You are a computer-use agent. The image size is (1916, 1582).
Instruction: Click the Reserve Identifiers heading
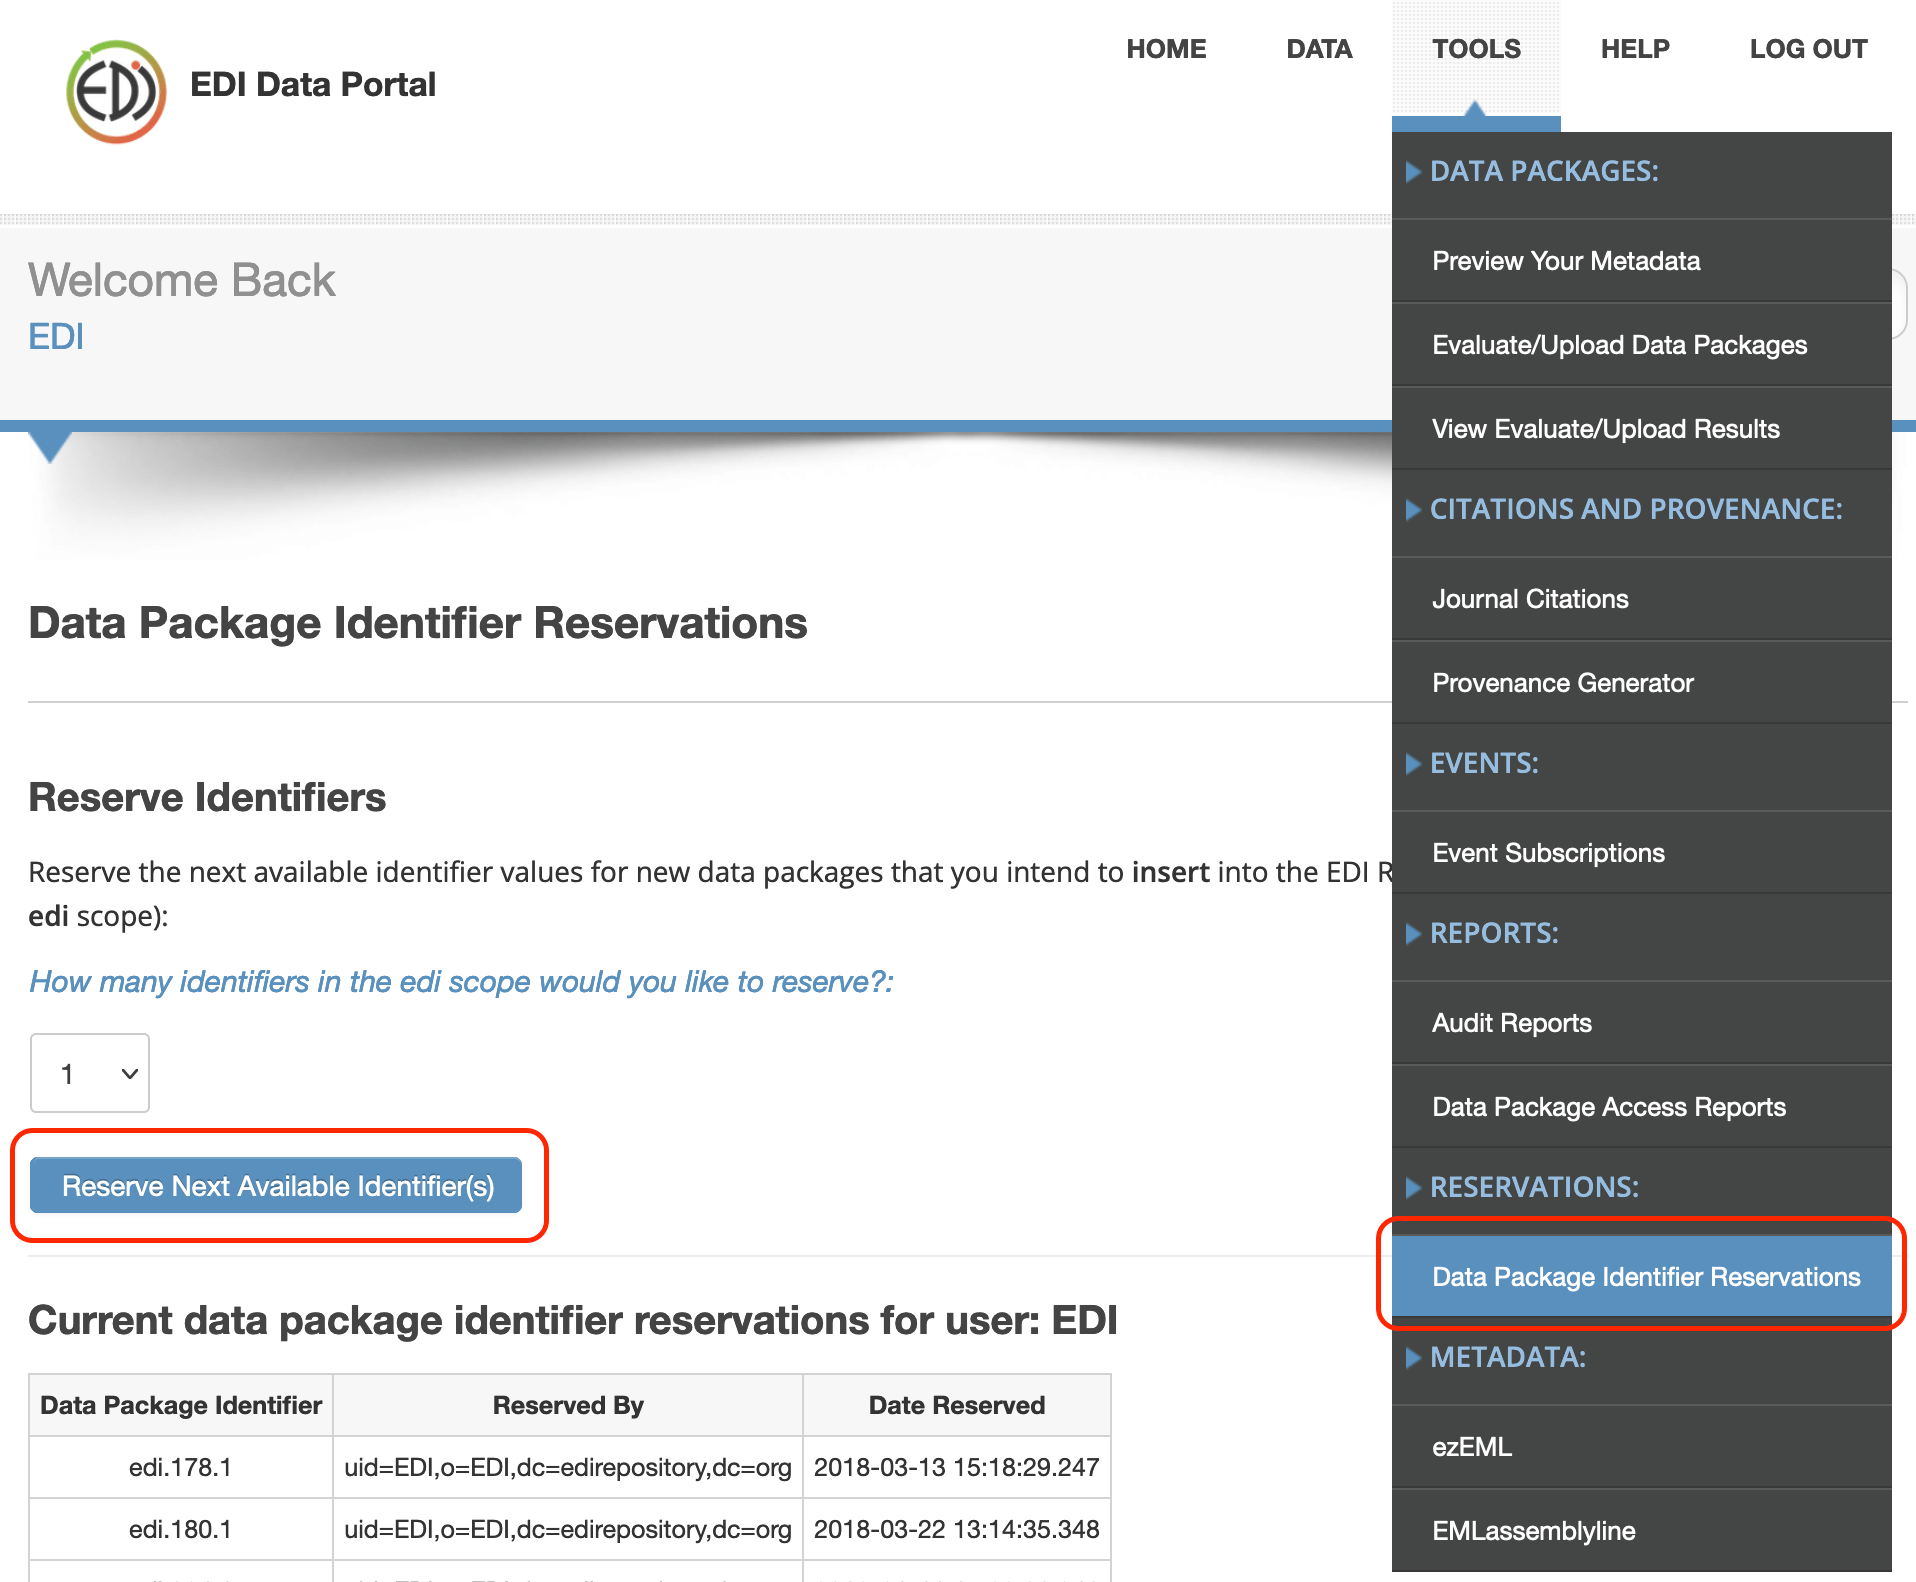coord(207,797)
